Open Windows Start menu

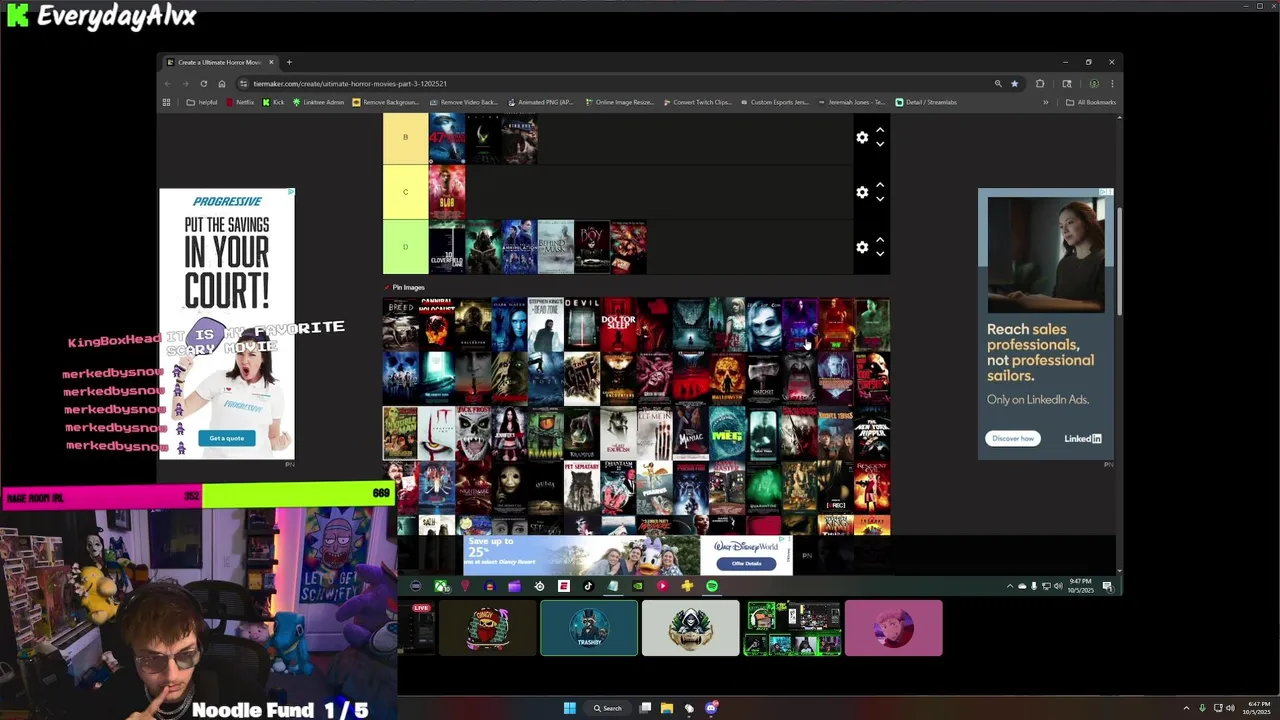pyautogui.click(x=570, y=708)
